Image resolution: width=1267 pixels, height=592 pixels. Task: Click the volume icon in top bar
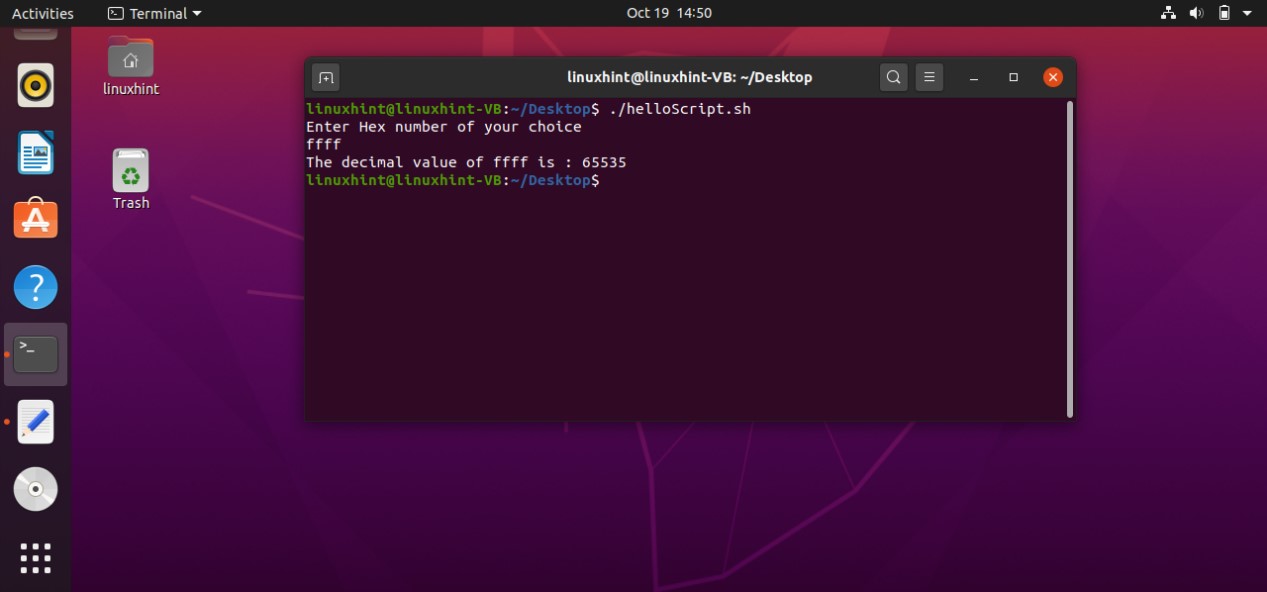coord(1196,13)
